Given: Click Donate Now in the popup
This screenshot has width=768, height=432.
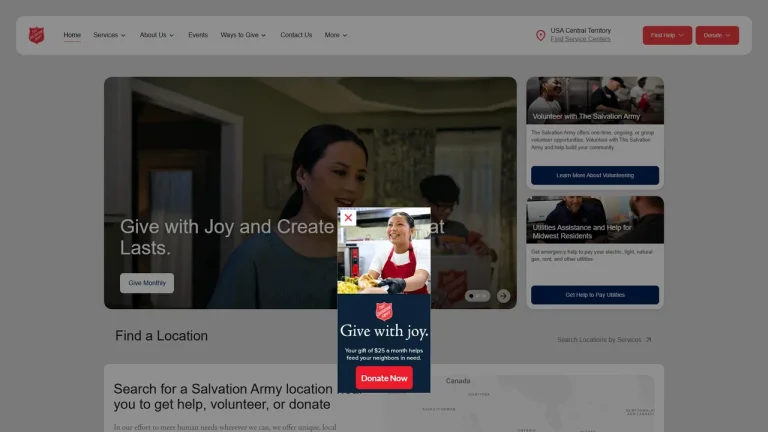Looking at the screenshot, I should pyautogui.click(x=384, y=378).
